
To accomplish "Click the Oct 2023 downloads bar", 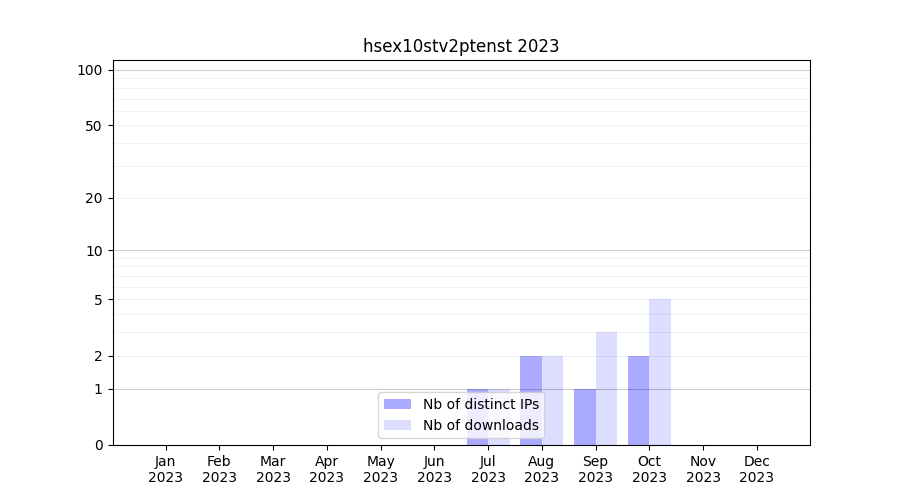I will pos(660,372).
